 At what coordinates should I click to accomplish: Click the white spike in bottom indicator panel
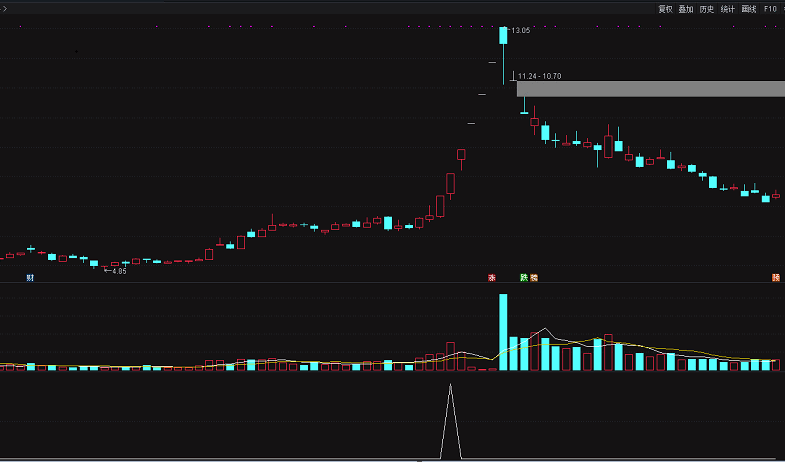451,421
